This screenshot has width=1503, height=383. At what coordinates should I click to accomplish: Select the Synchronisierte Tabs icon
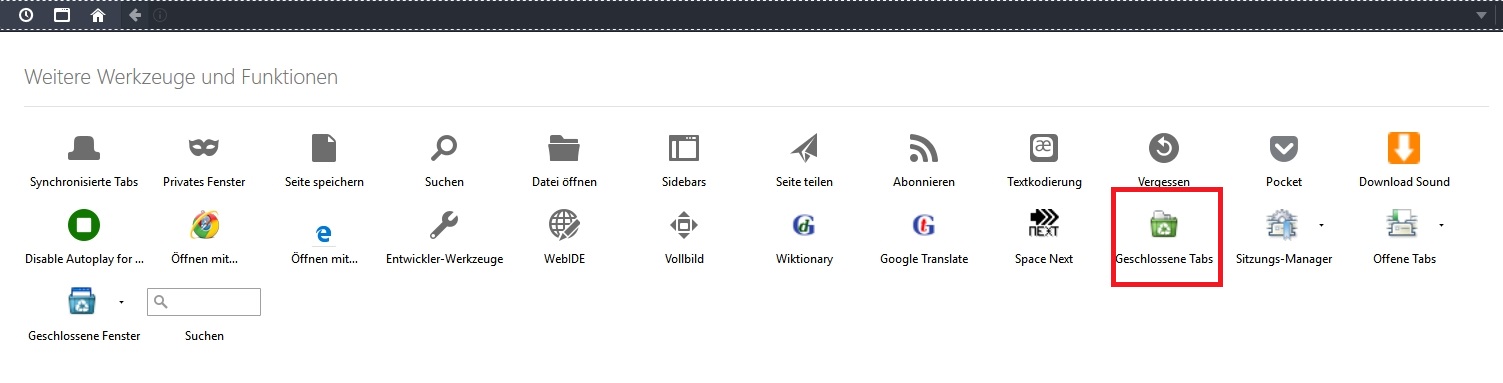(x=84, y=148)
